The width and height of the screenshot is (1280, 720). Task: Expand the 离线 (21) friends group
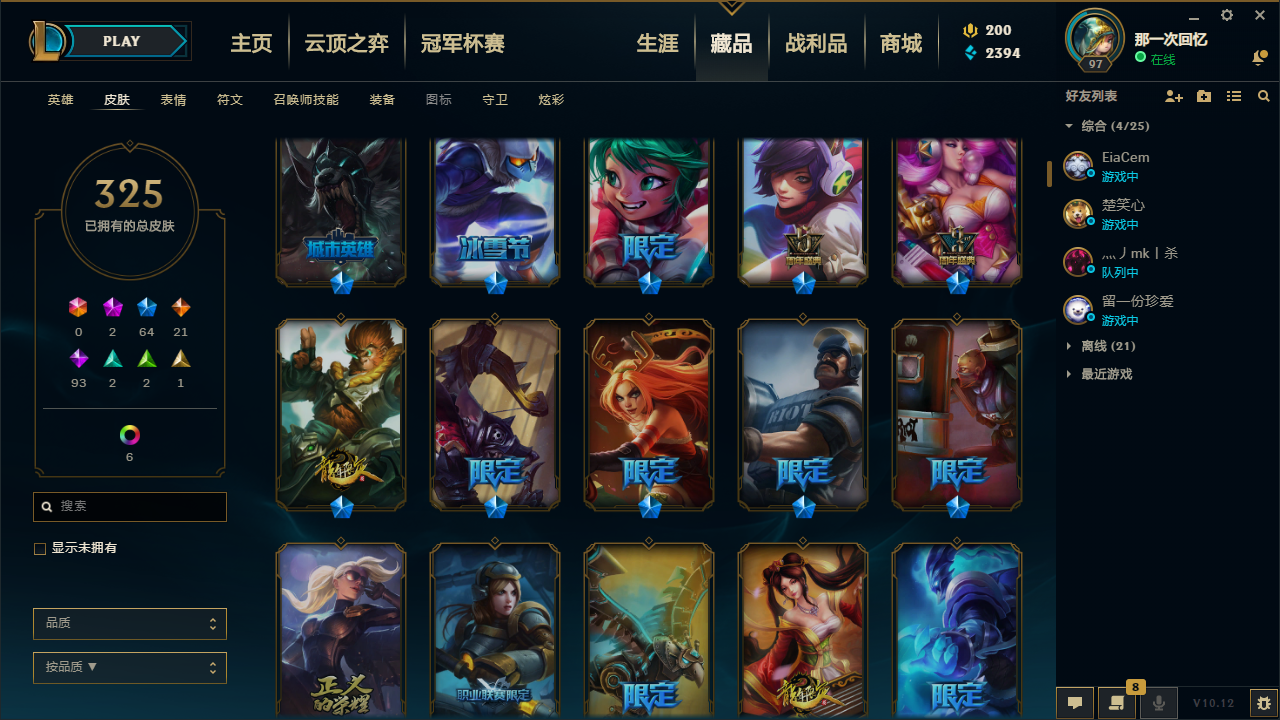[x=1100, y=346]
